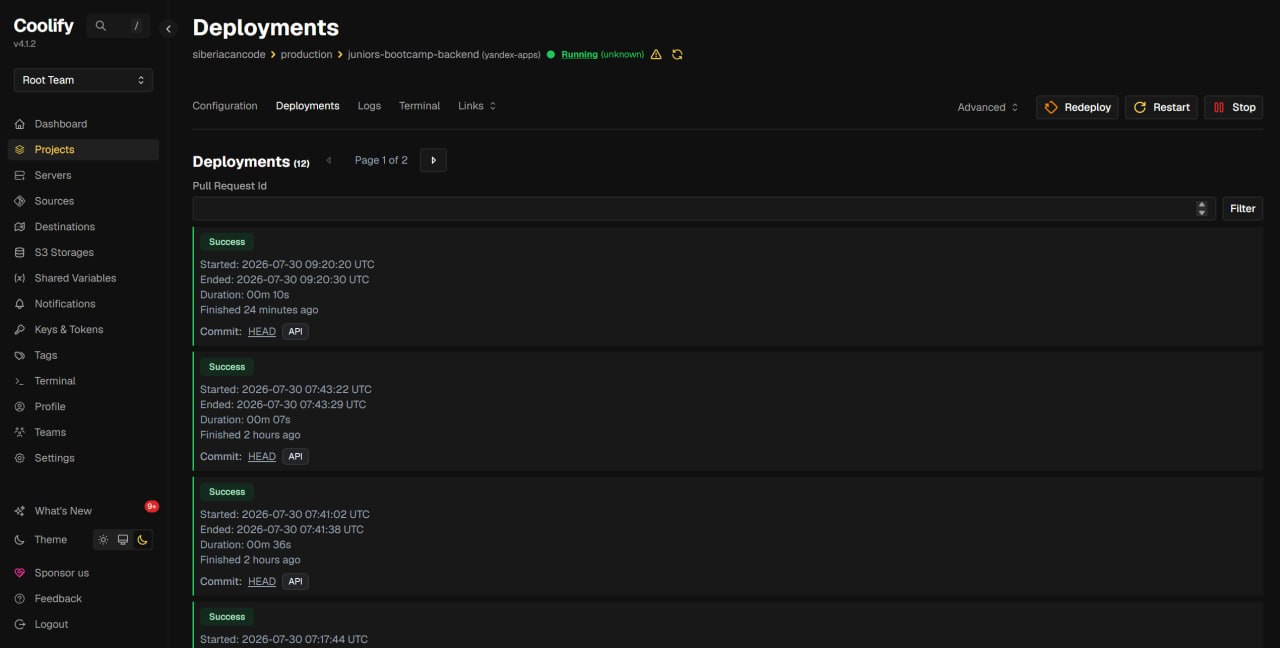Viewport: 1280px width, 648px height.
Task: Click Success badge of 07:17:44 deployment
Action: click(227, 617)
